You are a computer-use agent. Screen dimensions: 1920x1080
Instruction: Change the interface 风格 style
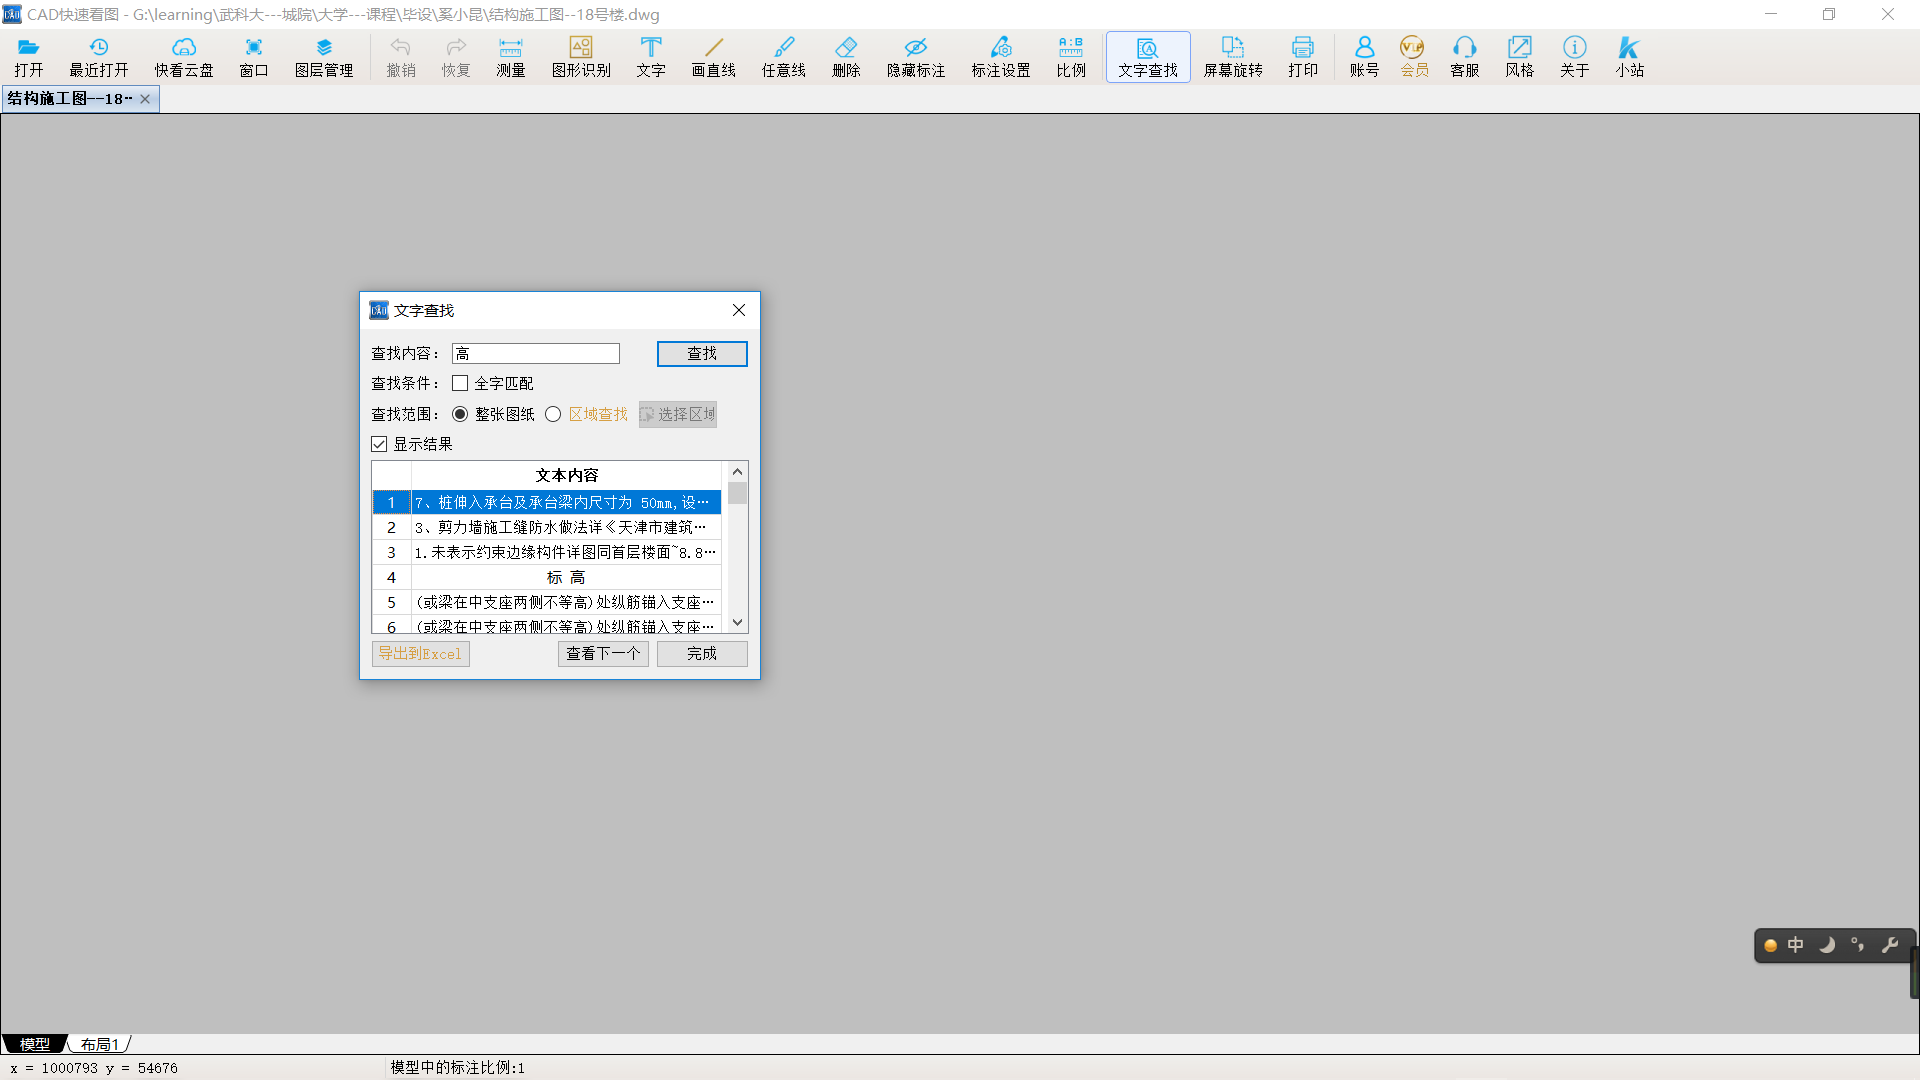click(1520, 57)
